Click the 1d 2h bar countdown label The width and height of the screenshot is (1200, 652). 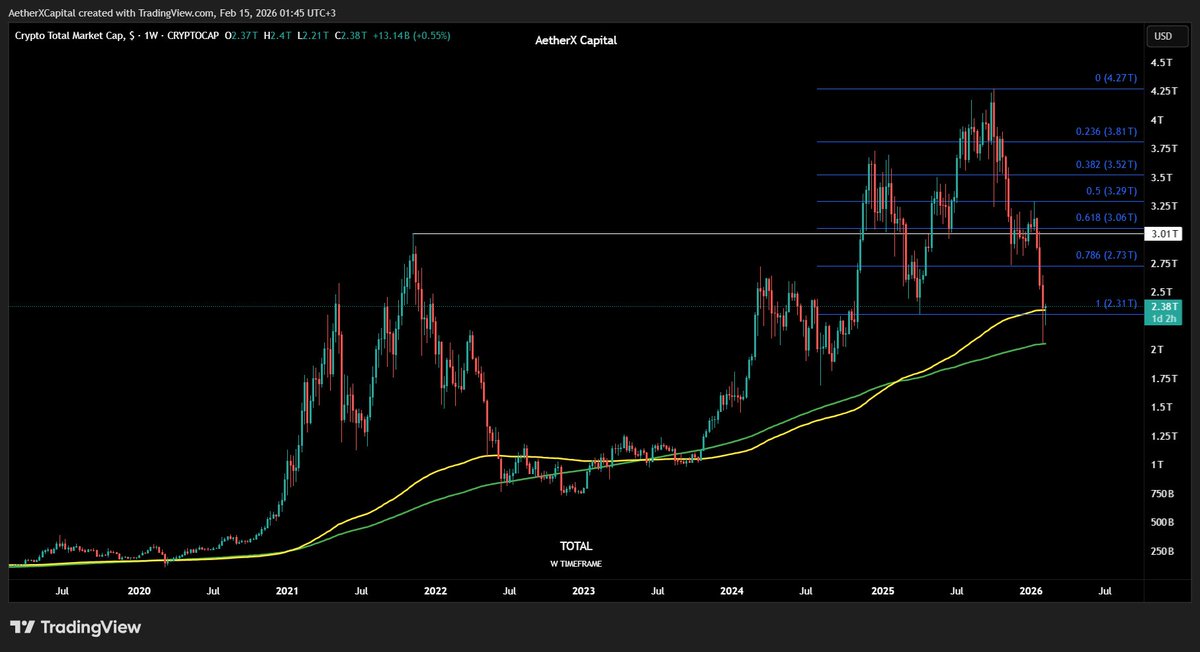1163,319
